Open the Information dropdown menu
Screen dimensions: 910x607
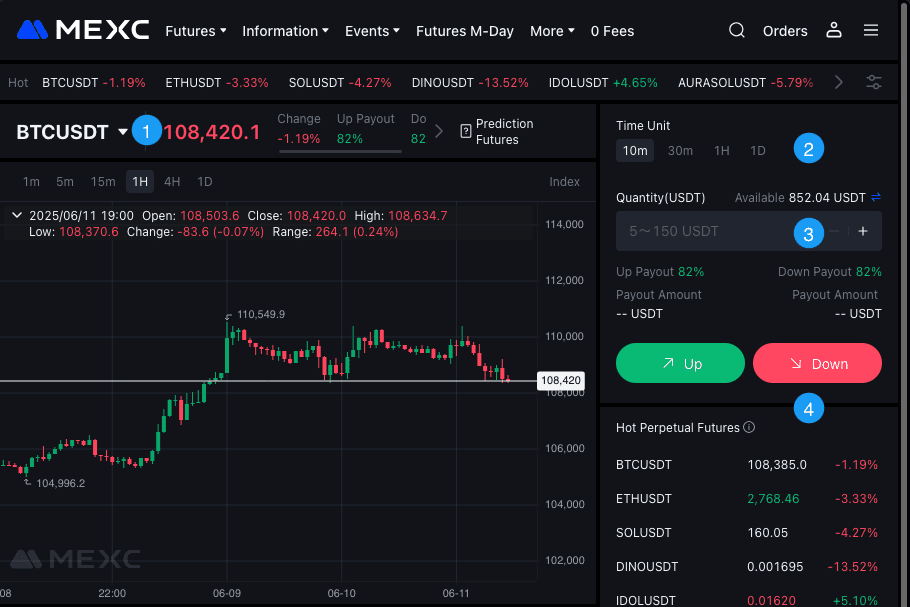pos(286,31)
